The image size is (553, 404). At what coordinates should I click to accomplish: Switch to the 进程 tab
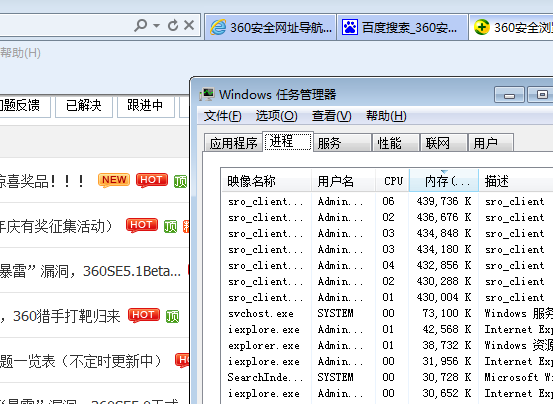(x=288, y=141)
